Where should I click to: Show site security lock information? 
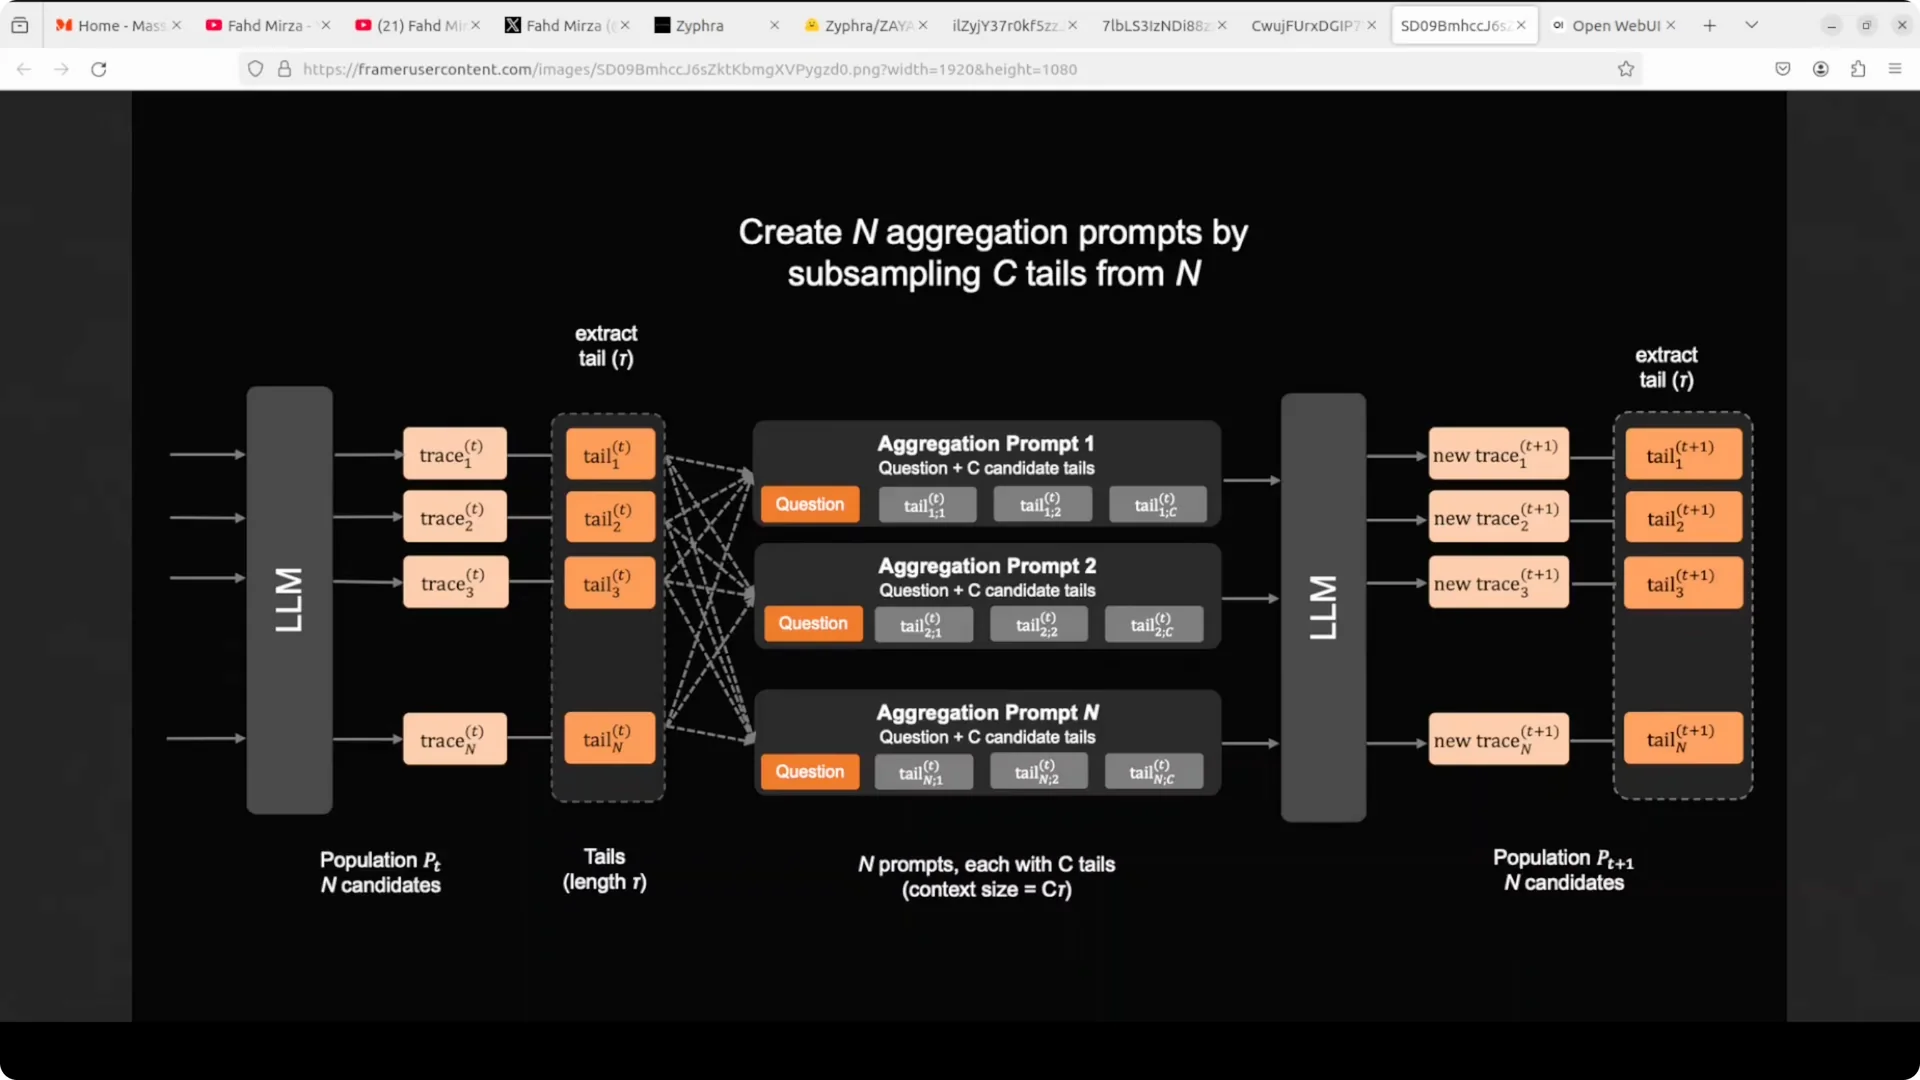(284, 69)
